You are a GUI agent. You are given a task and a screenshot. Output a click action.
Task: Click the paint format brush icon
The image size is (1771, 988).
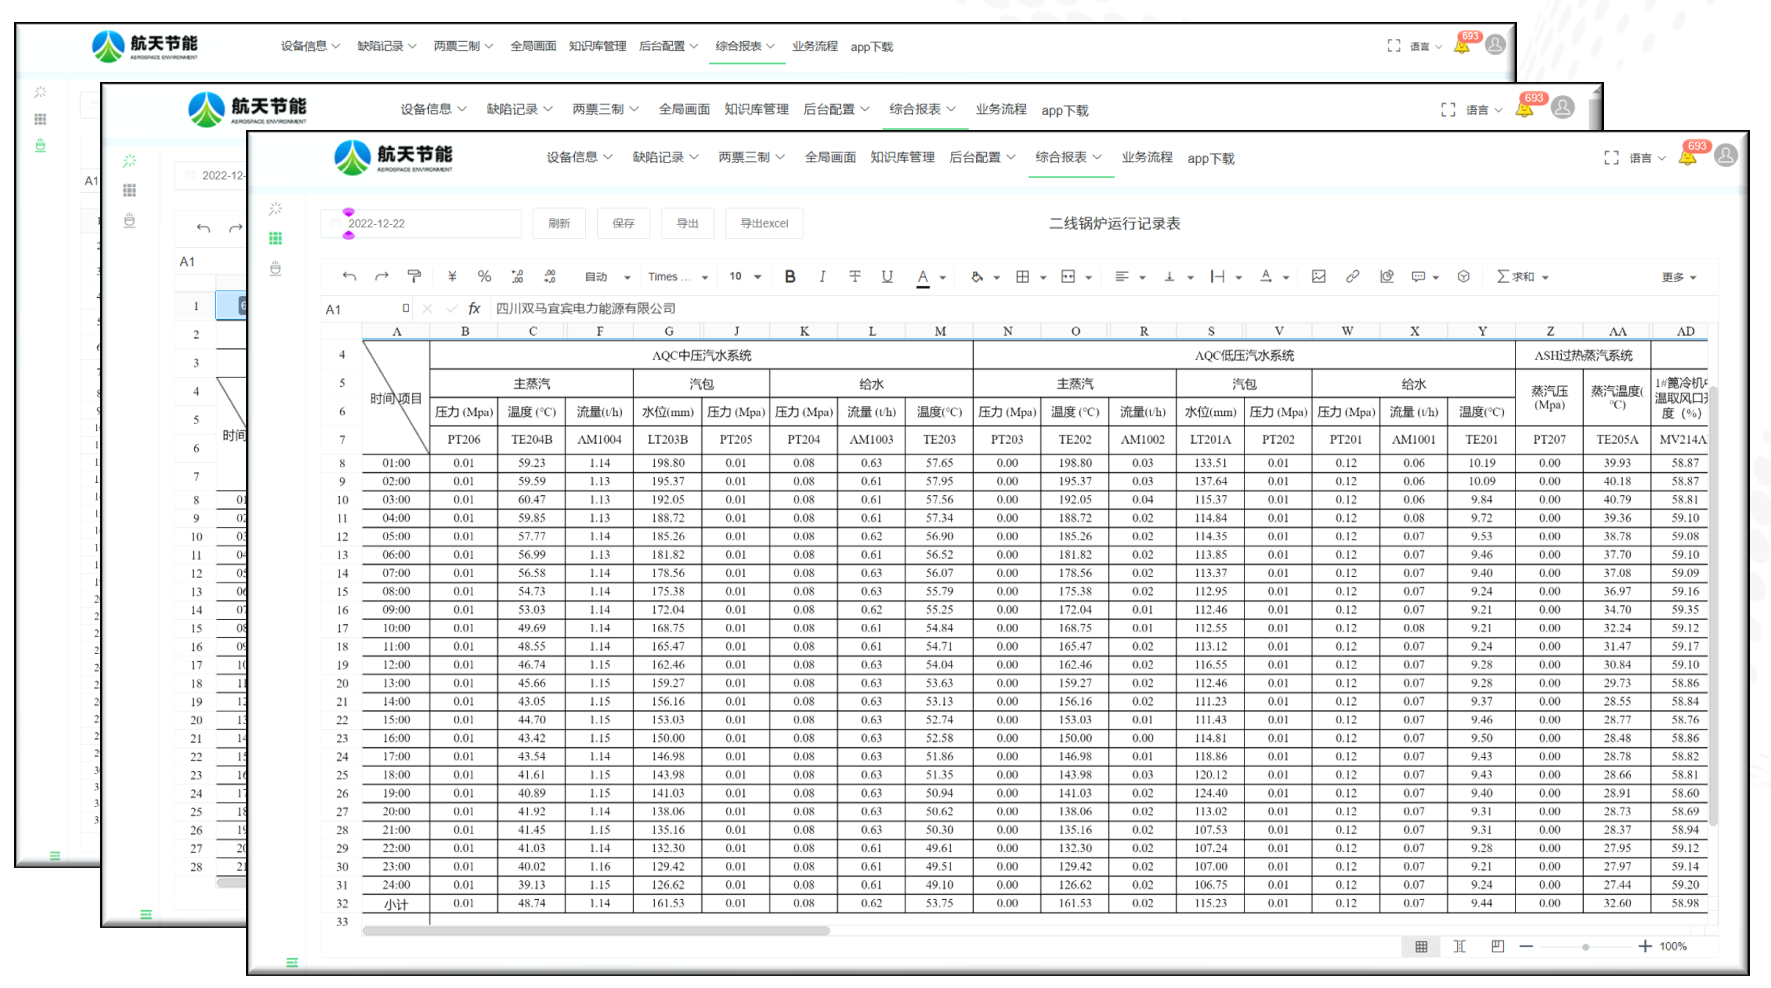414,277
